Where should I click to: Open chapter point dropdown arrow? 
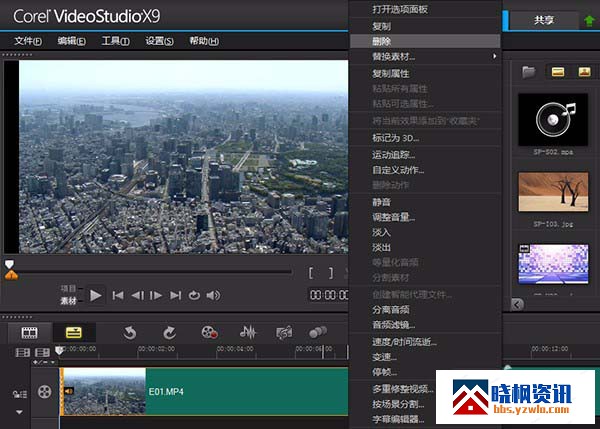[x=53, y=362]
